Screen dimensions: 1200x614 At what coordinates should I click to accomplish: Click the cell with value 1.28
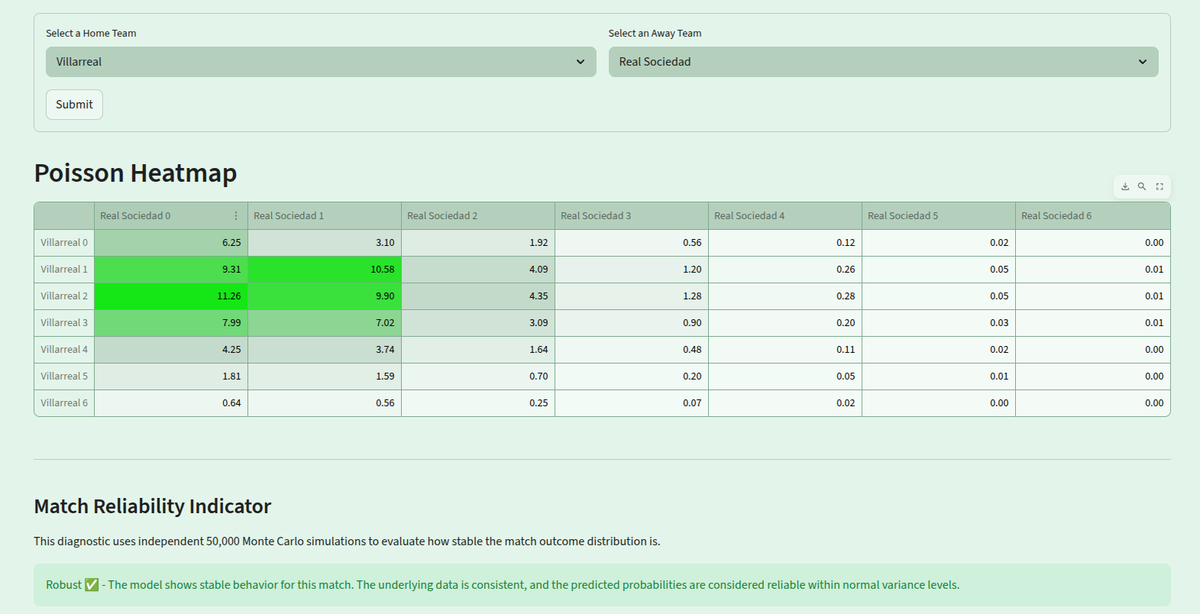pos(631,296)
